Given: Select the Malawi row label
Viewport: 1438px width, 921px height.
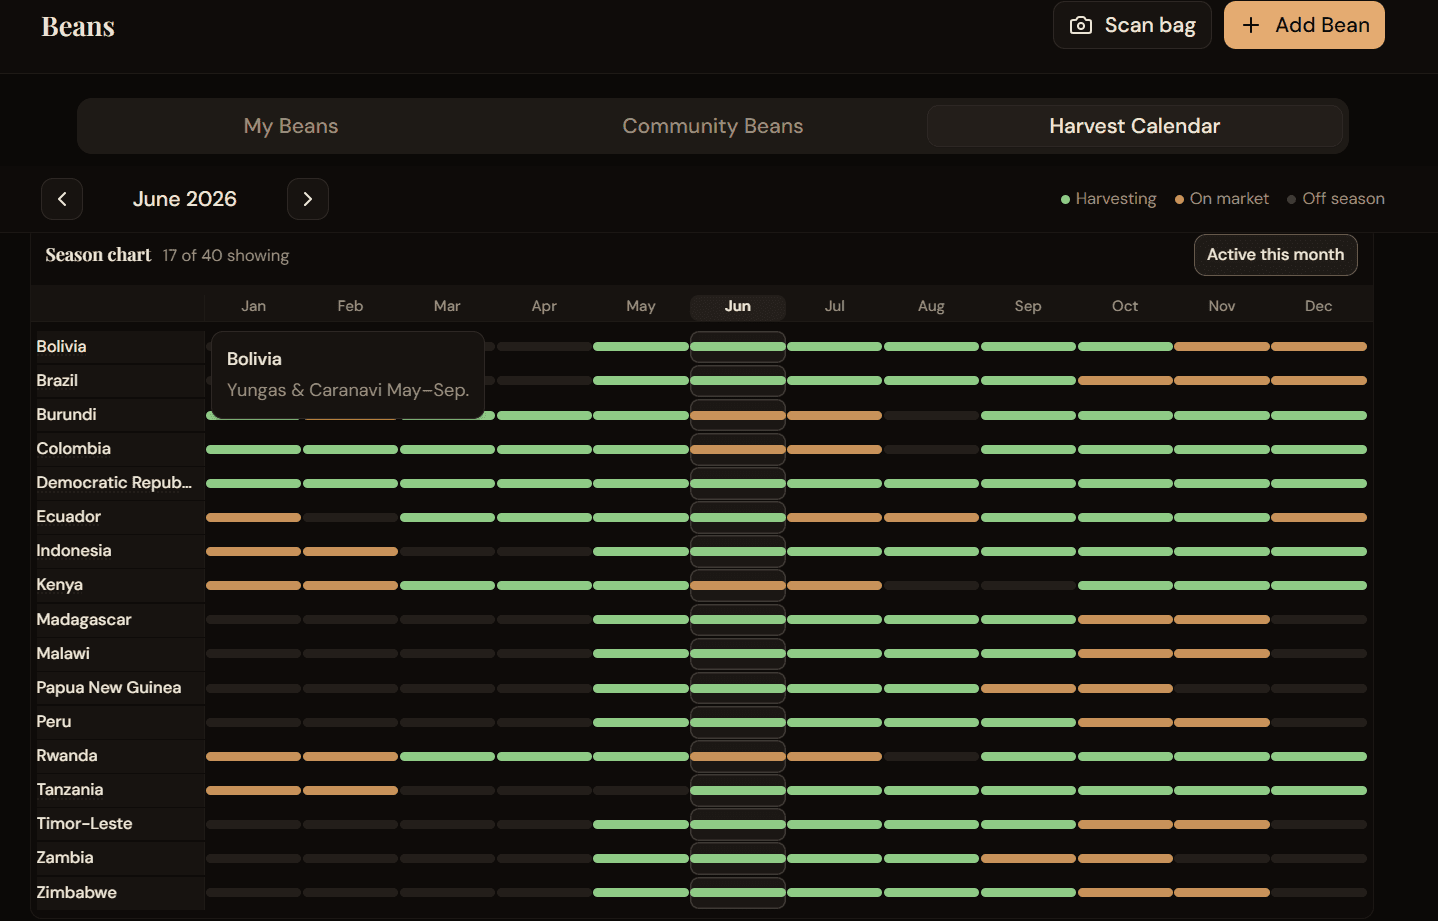Looking at the screenshot, I should [x=63, y=653].
